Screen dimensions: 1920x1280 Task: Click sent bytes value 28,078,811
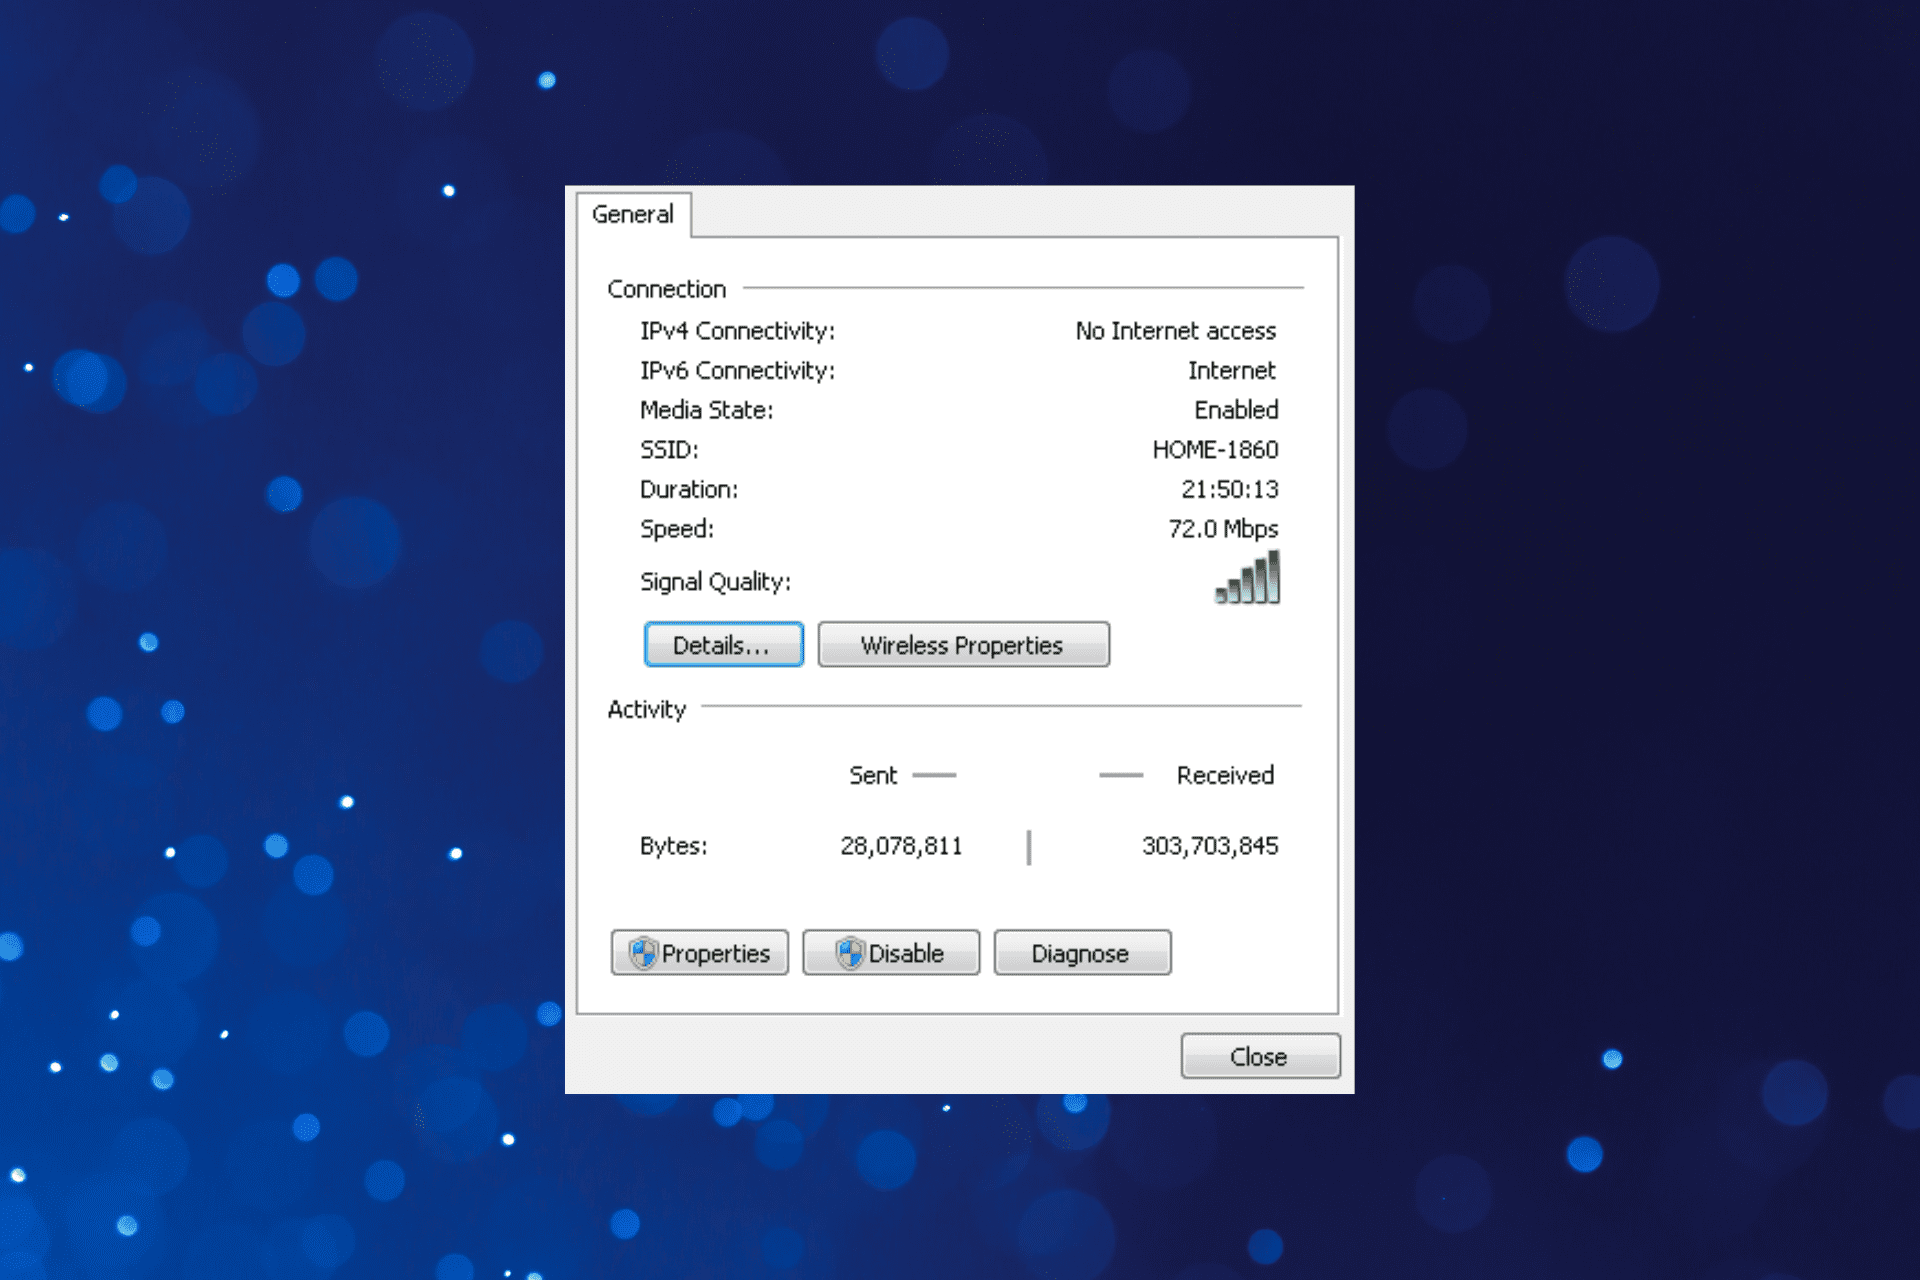click(x=901, y=846)
